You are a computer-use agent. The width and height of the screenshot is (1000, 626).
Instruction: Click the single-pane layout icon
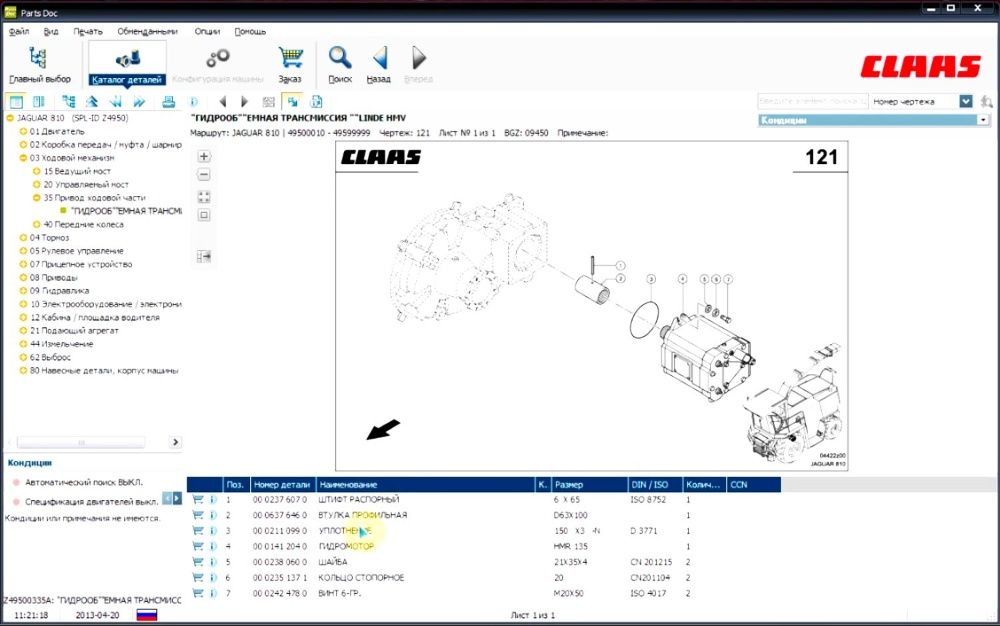click(x=16, y=101)
